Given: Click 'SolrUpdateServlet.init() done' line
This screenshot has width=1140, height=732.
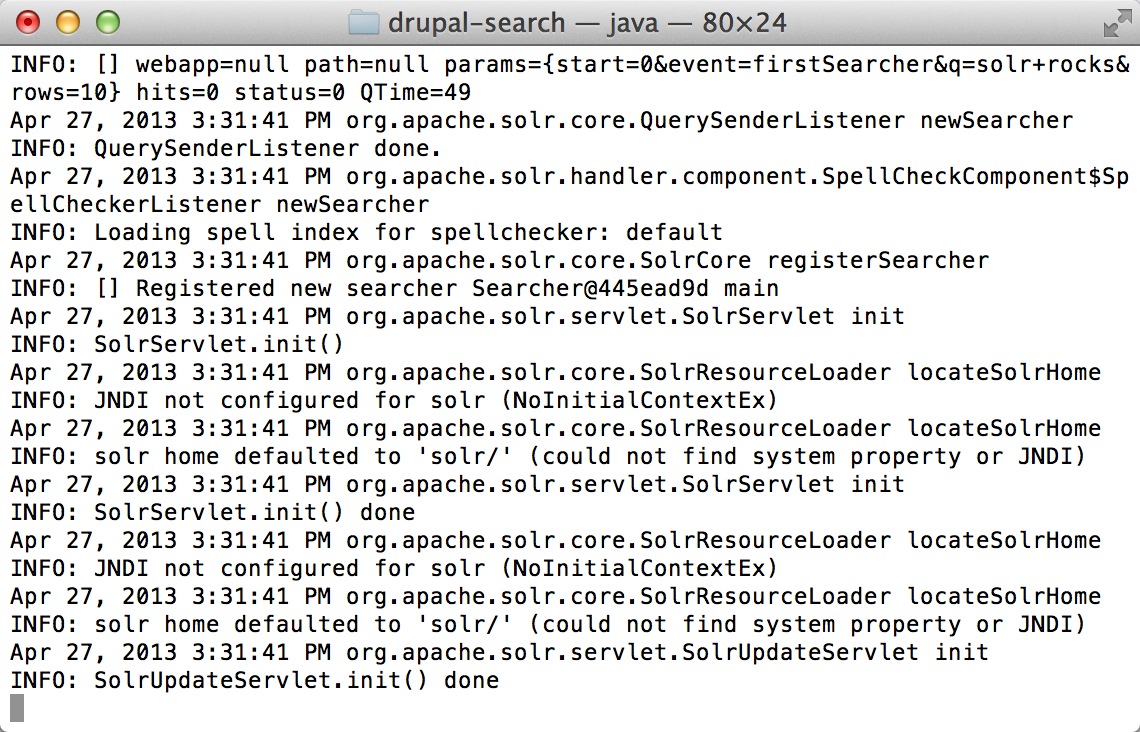Looking at the screenshot, I should point(255,680).
